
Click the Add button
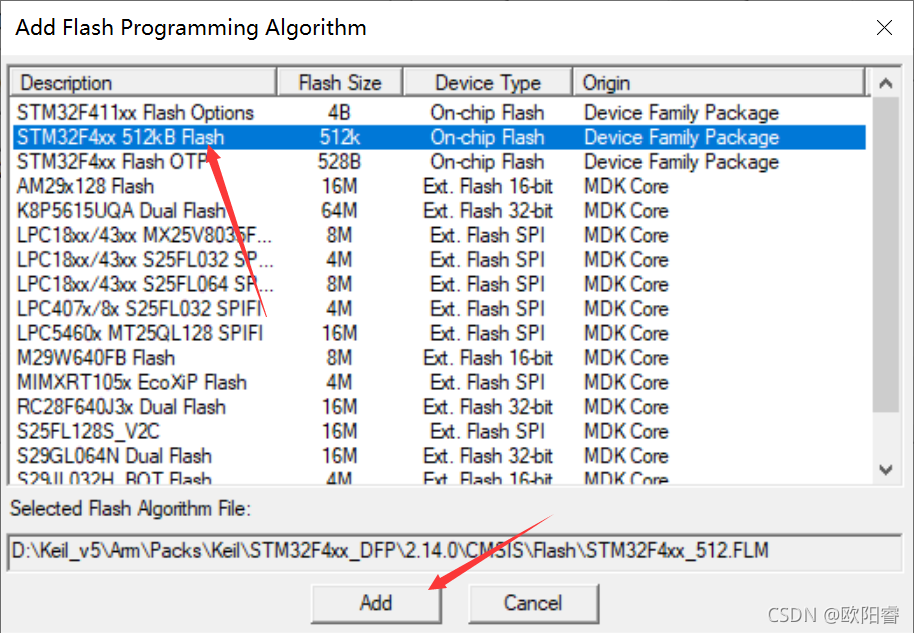tap(376, 603)
